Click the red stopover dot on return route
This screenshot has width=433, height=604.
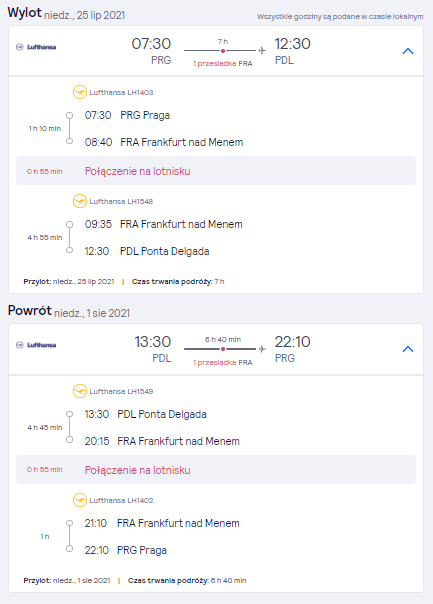(x=223, y=349)
